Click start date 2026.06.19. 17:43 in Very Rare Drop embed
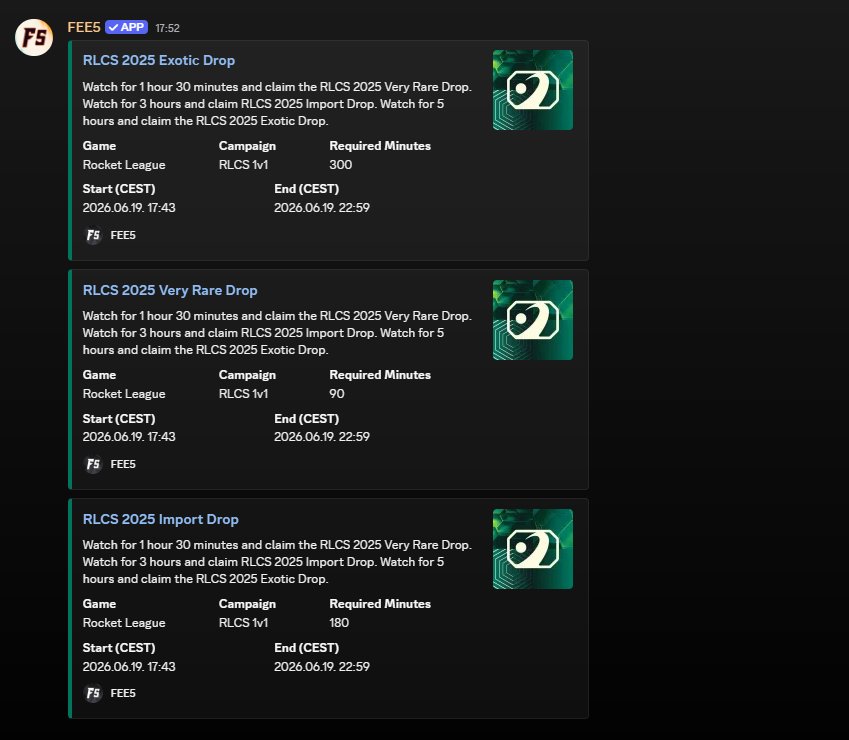The image size is (849, 740). click(129, 436)
